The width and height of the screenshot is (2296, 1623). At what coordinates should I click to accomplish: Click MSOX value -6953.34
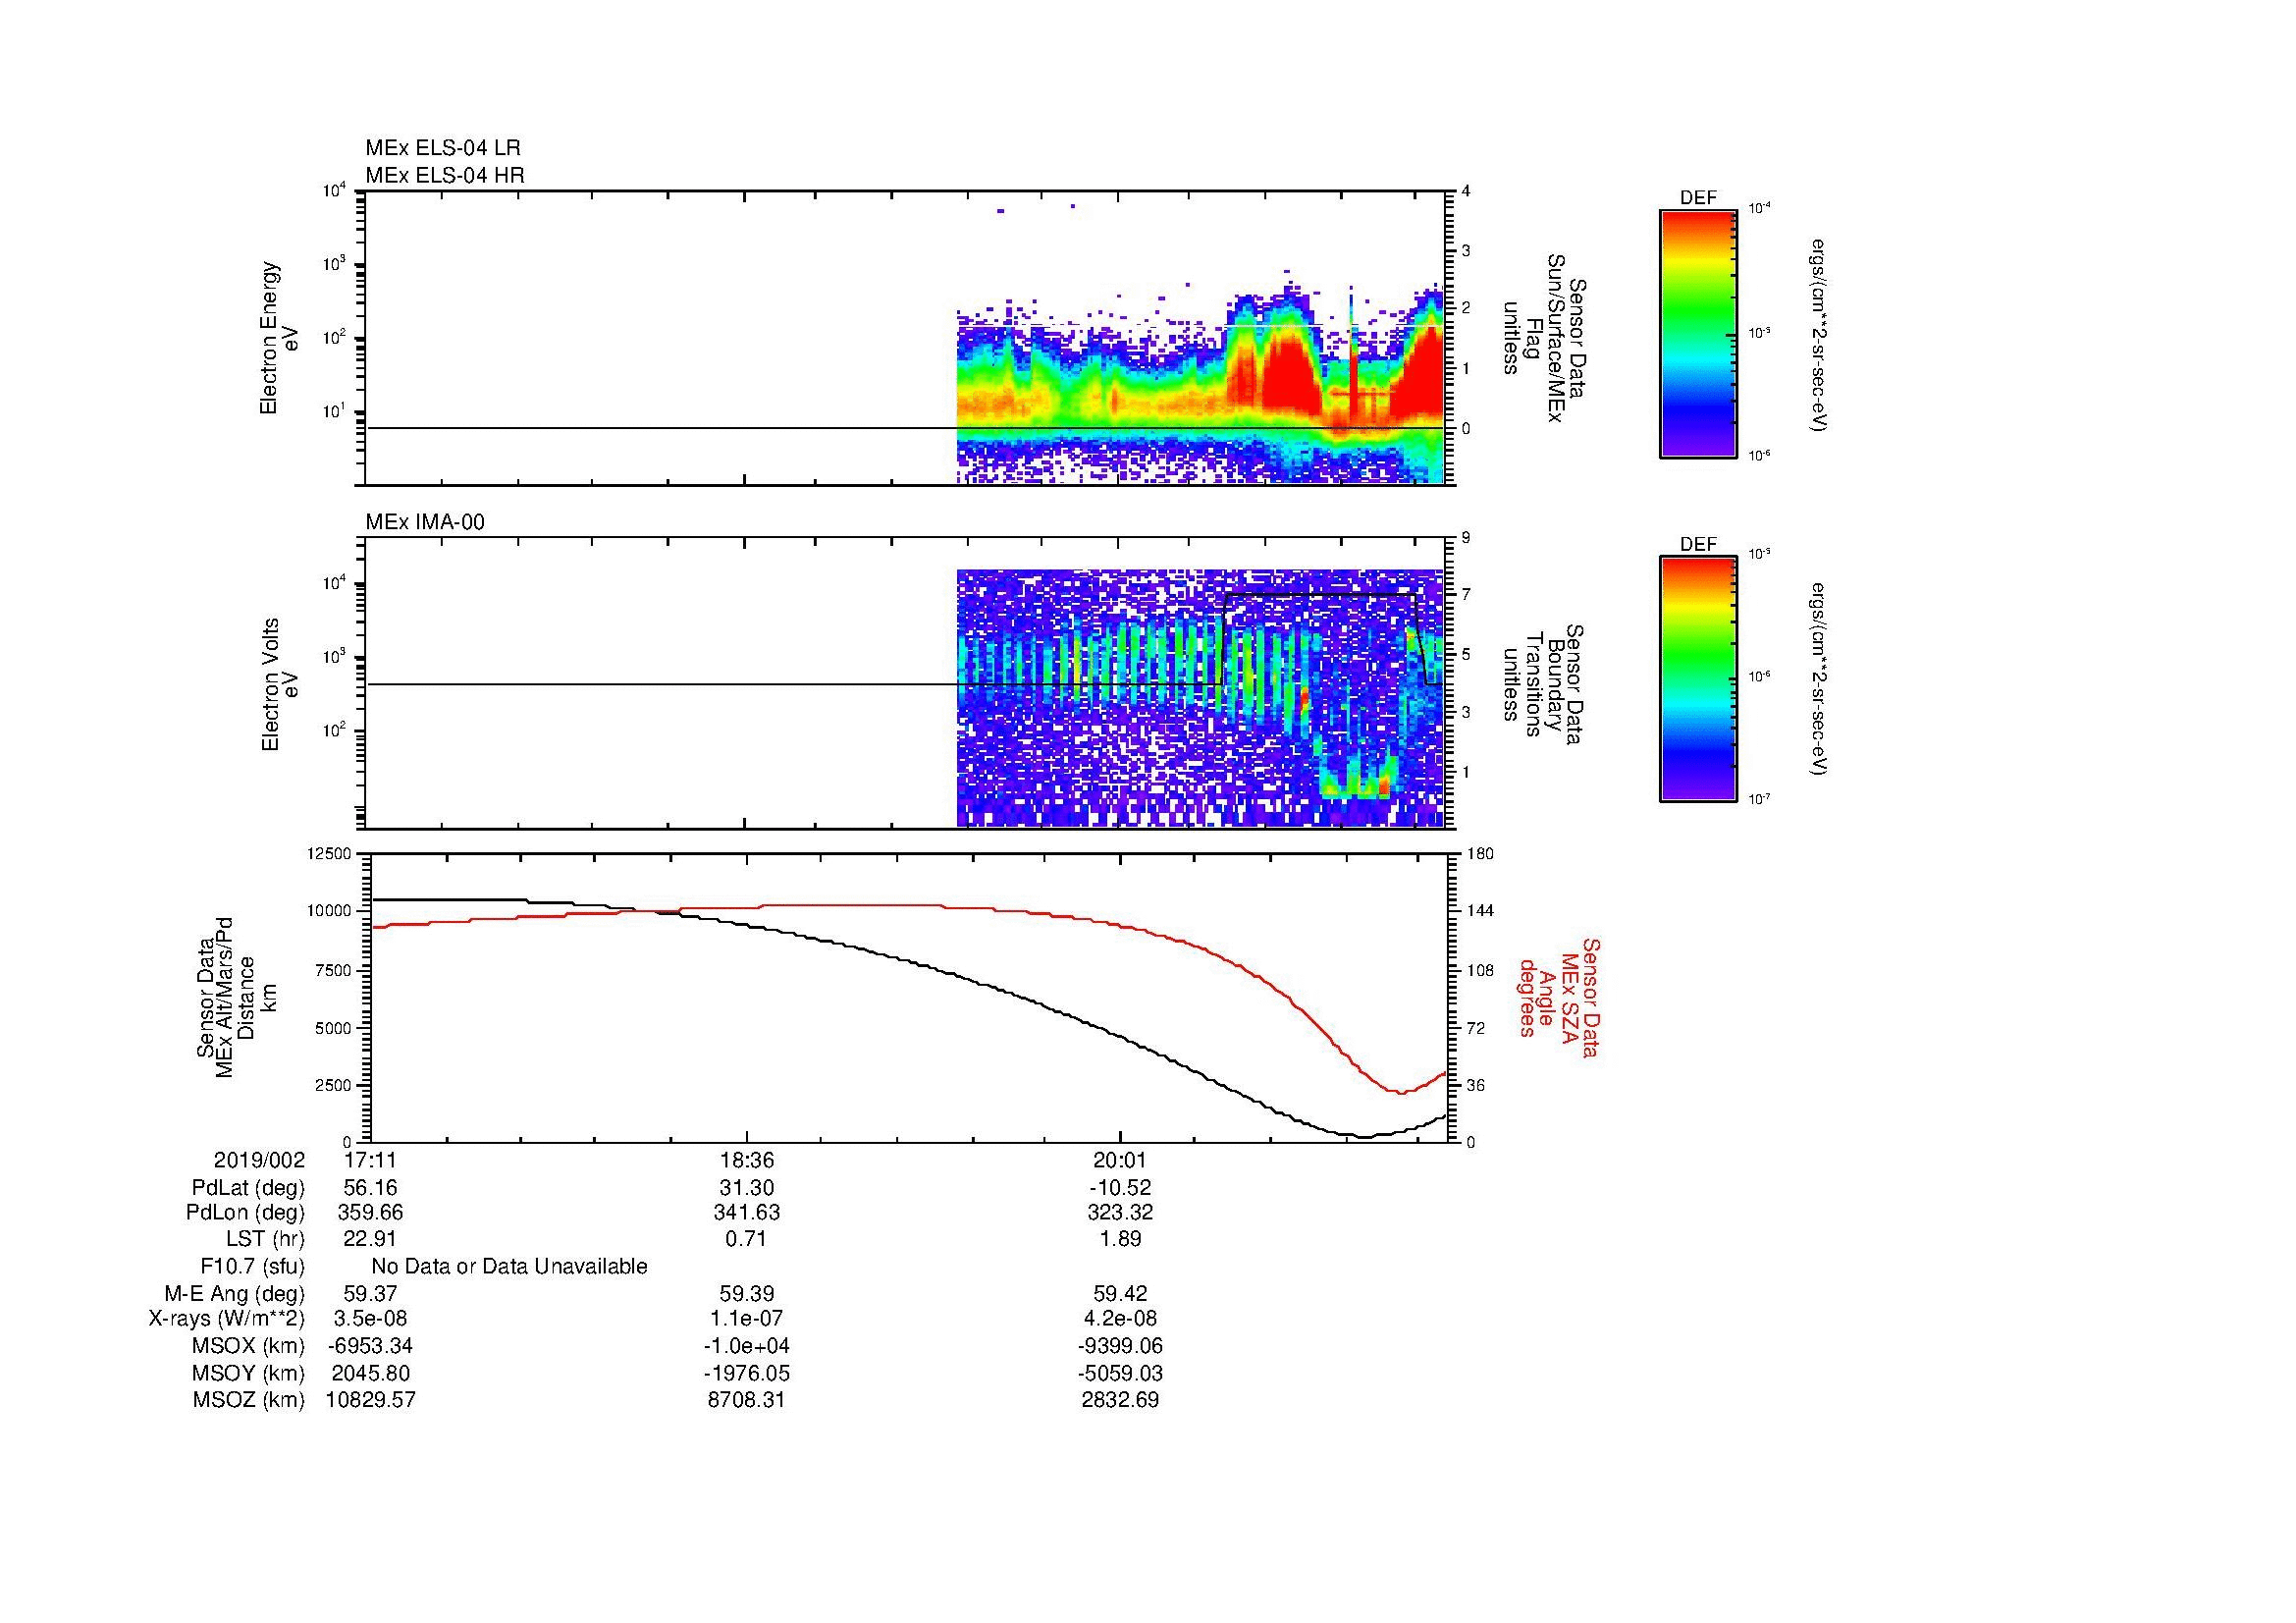370,1346
